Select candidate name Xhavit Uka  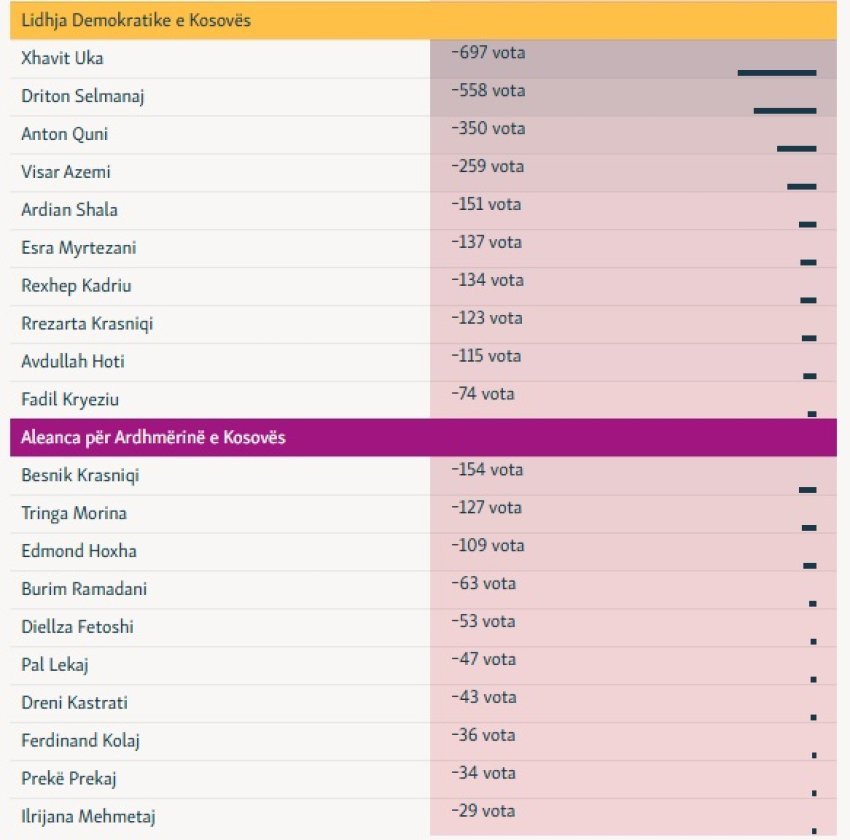point(62,58)
